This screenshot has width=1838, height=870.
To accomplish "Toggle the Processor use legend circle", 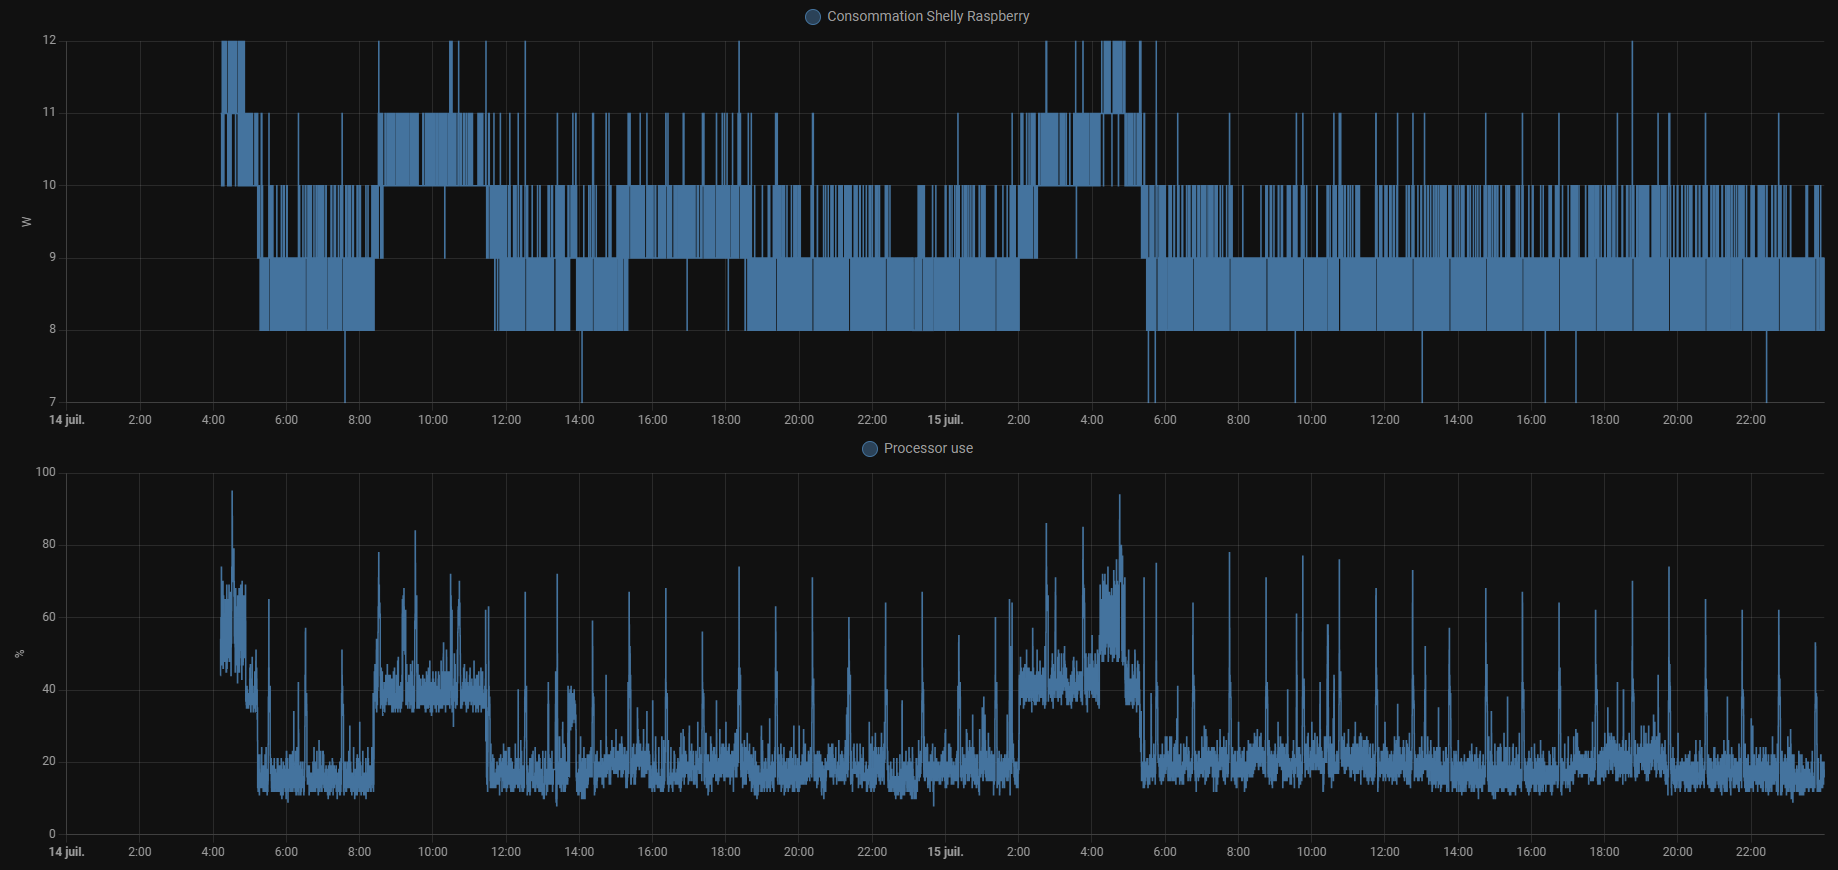I will [870, 449].
